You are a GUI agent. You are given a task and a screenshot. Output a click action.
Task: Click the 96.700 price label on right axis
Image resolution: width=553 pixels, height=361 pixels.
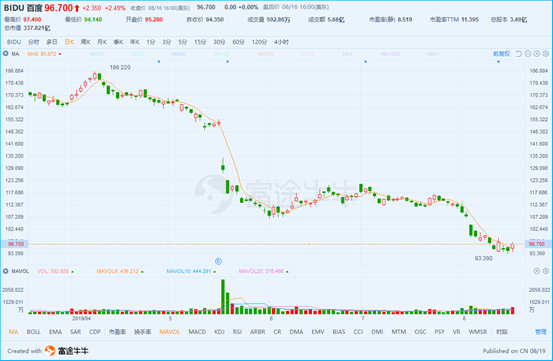[x=537, y=244]
